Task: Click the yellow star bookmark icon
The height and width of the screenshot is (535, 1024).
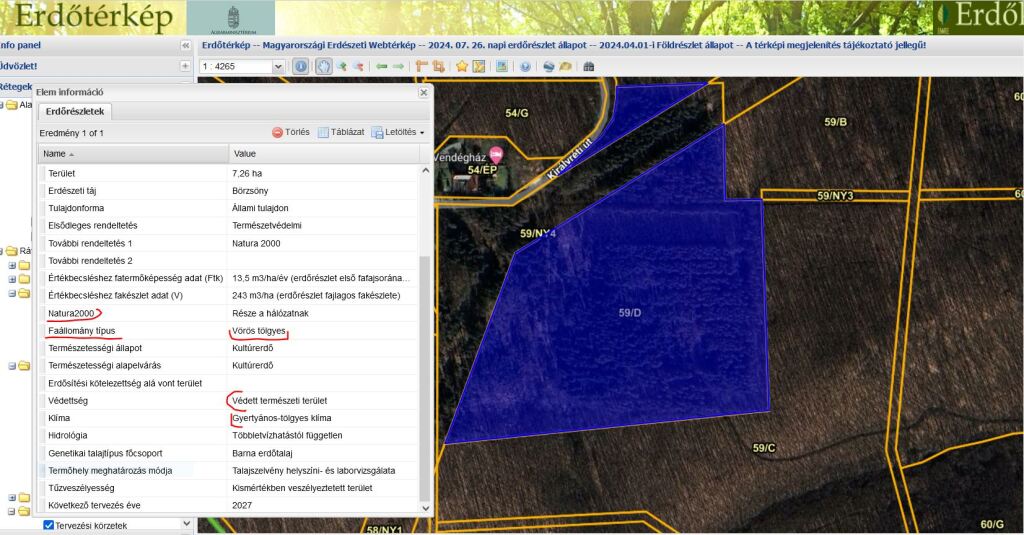Action: (x=461, y=66)
